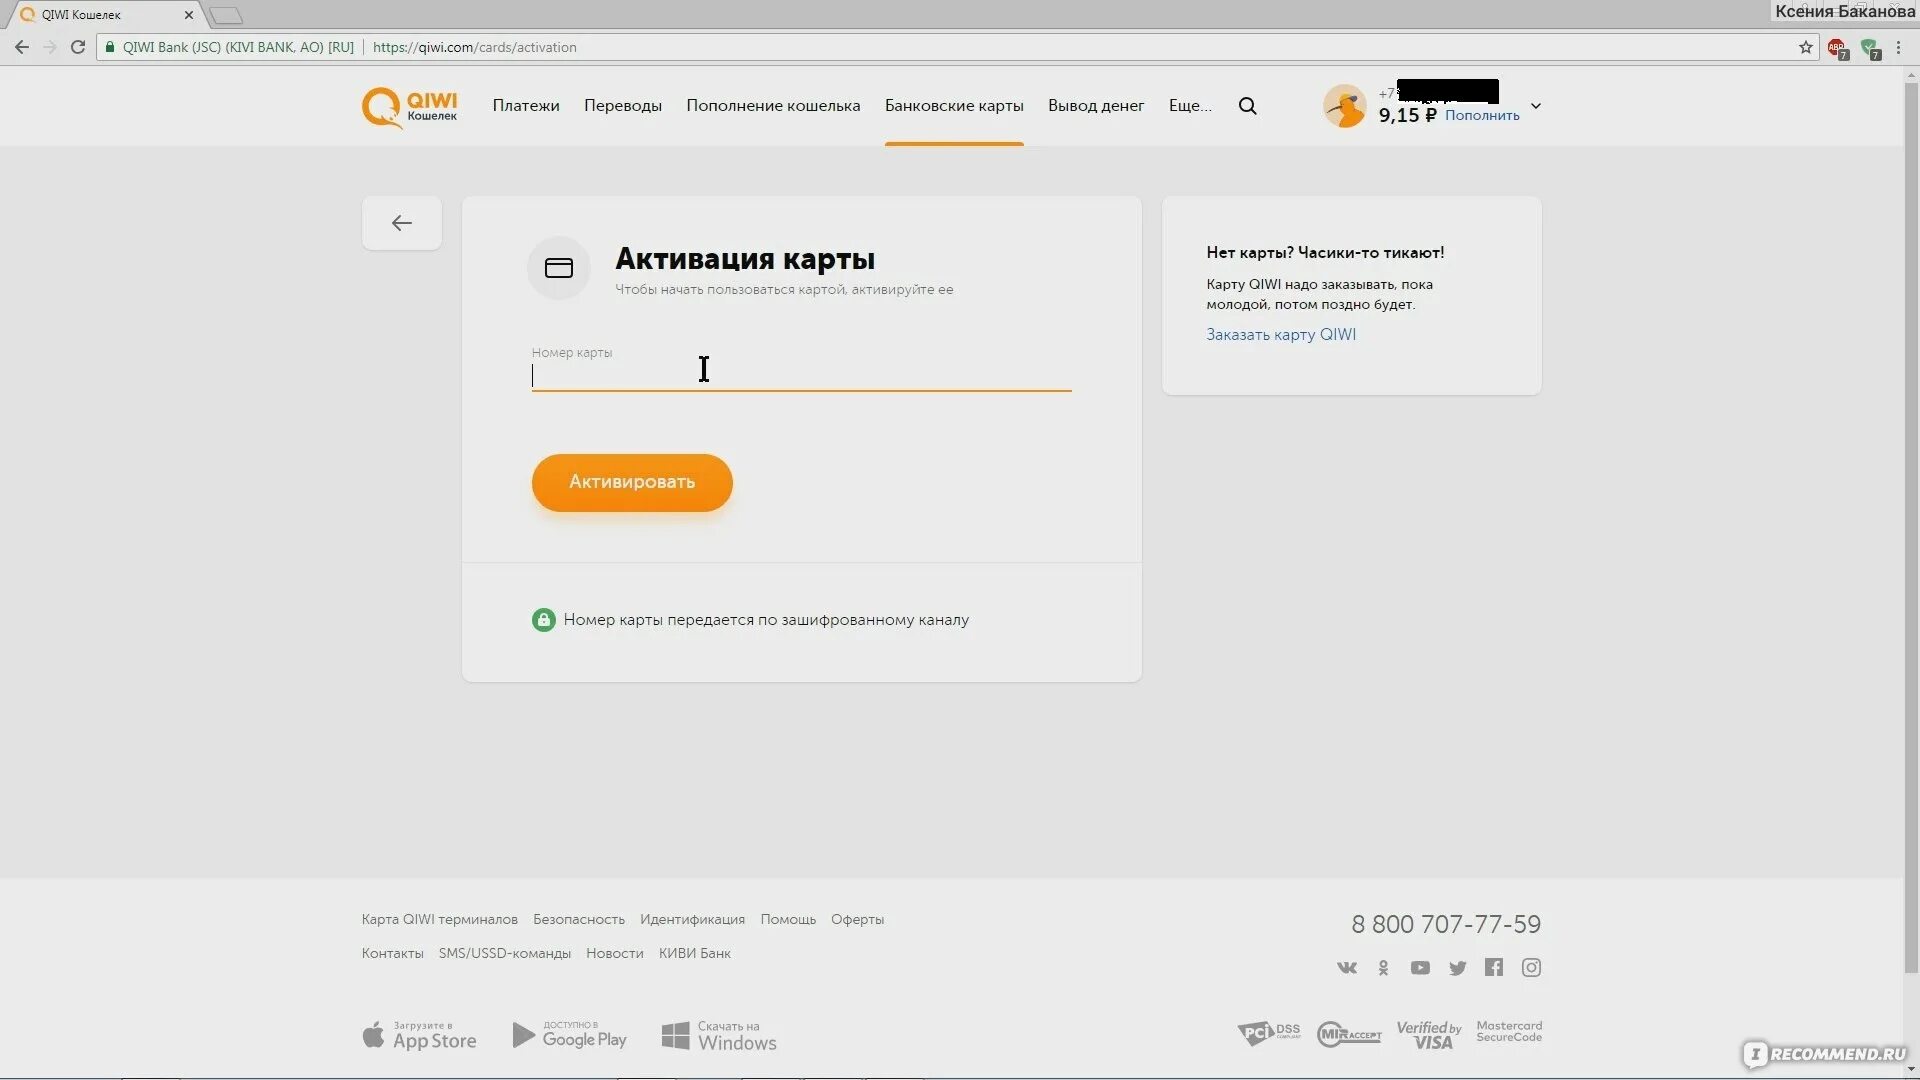This screenshot has width=1920, height=1080.
Task: Click the Переводы menu item
Action: 622,105
